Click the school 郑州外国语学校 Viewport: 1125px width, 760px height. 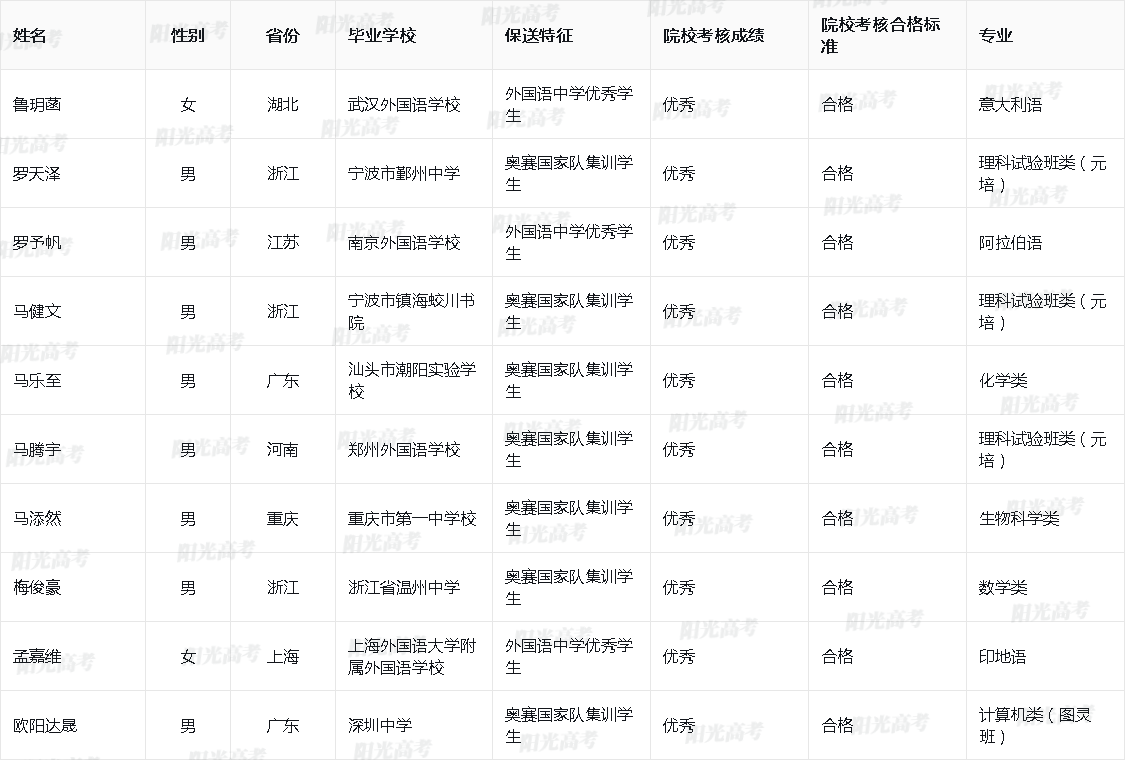(404, 450)
